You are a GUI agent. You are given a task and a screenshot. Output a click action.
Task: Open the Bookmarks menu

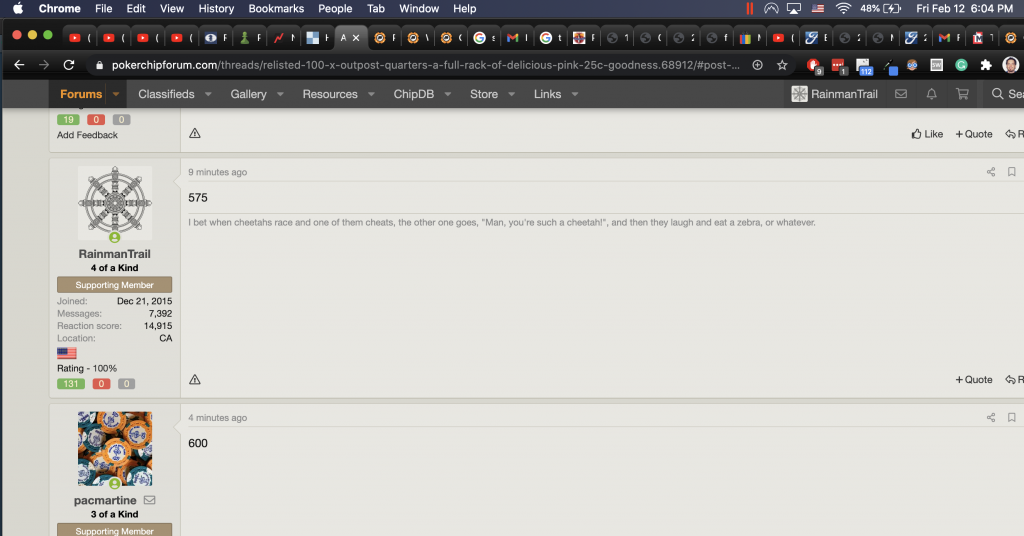tap(276, 8)
